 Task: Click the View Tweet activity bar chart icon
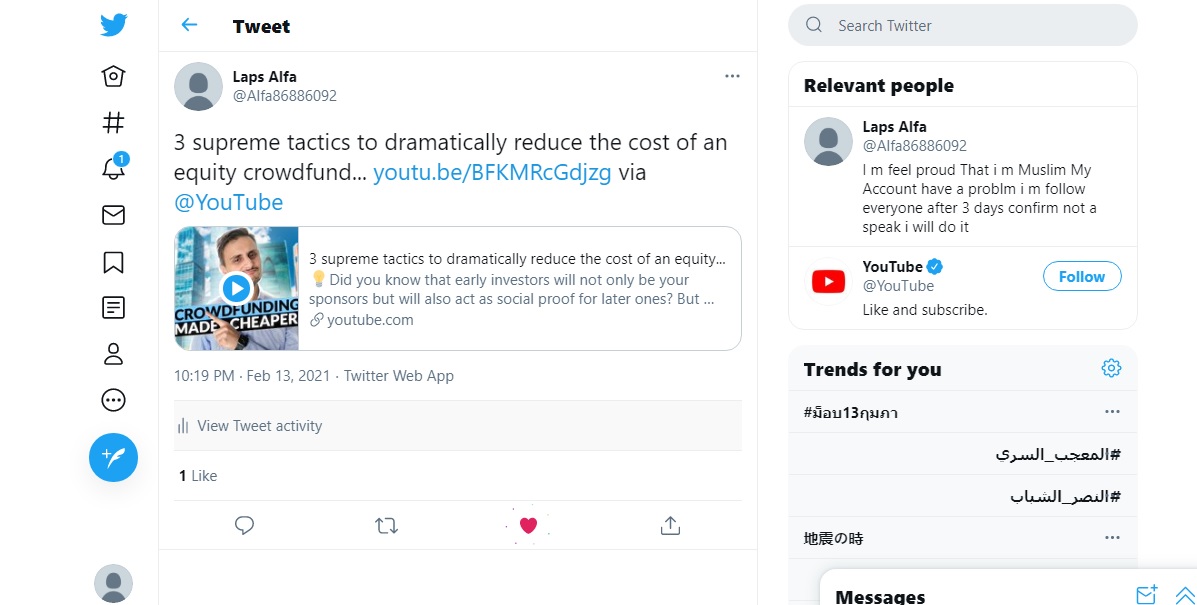[x=183, y=426]
